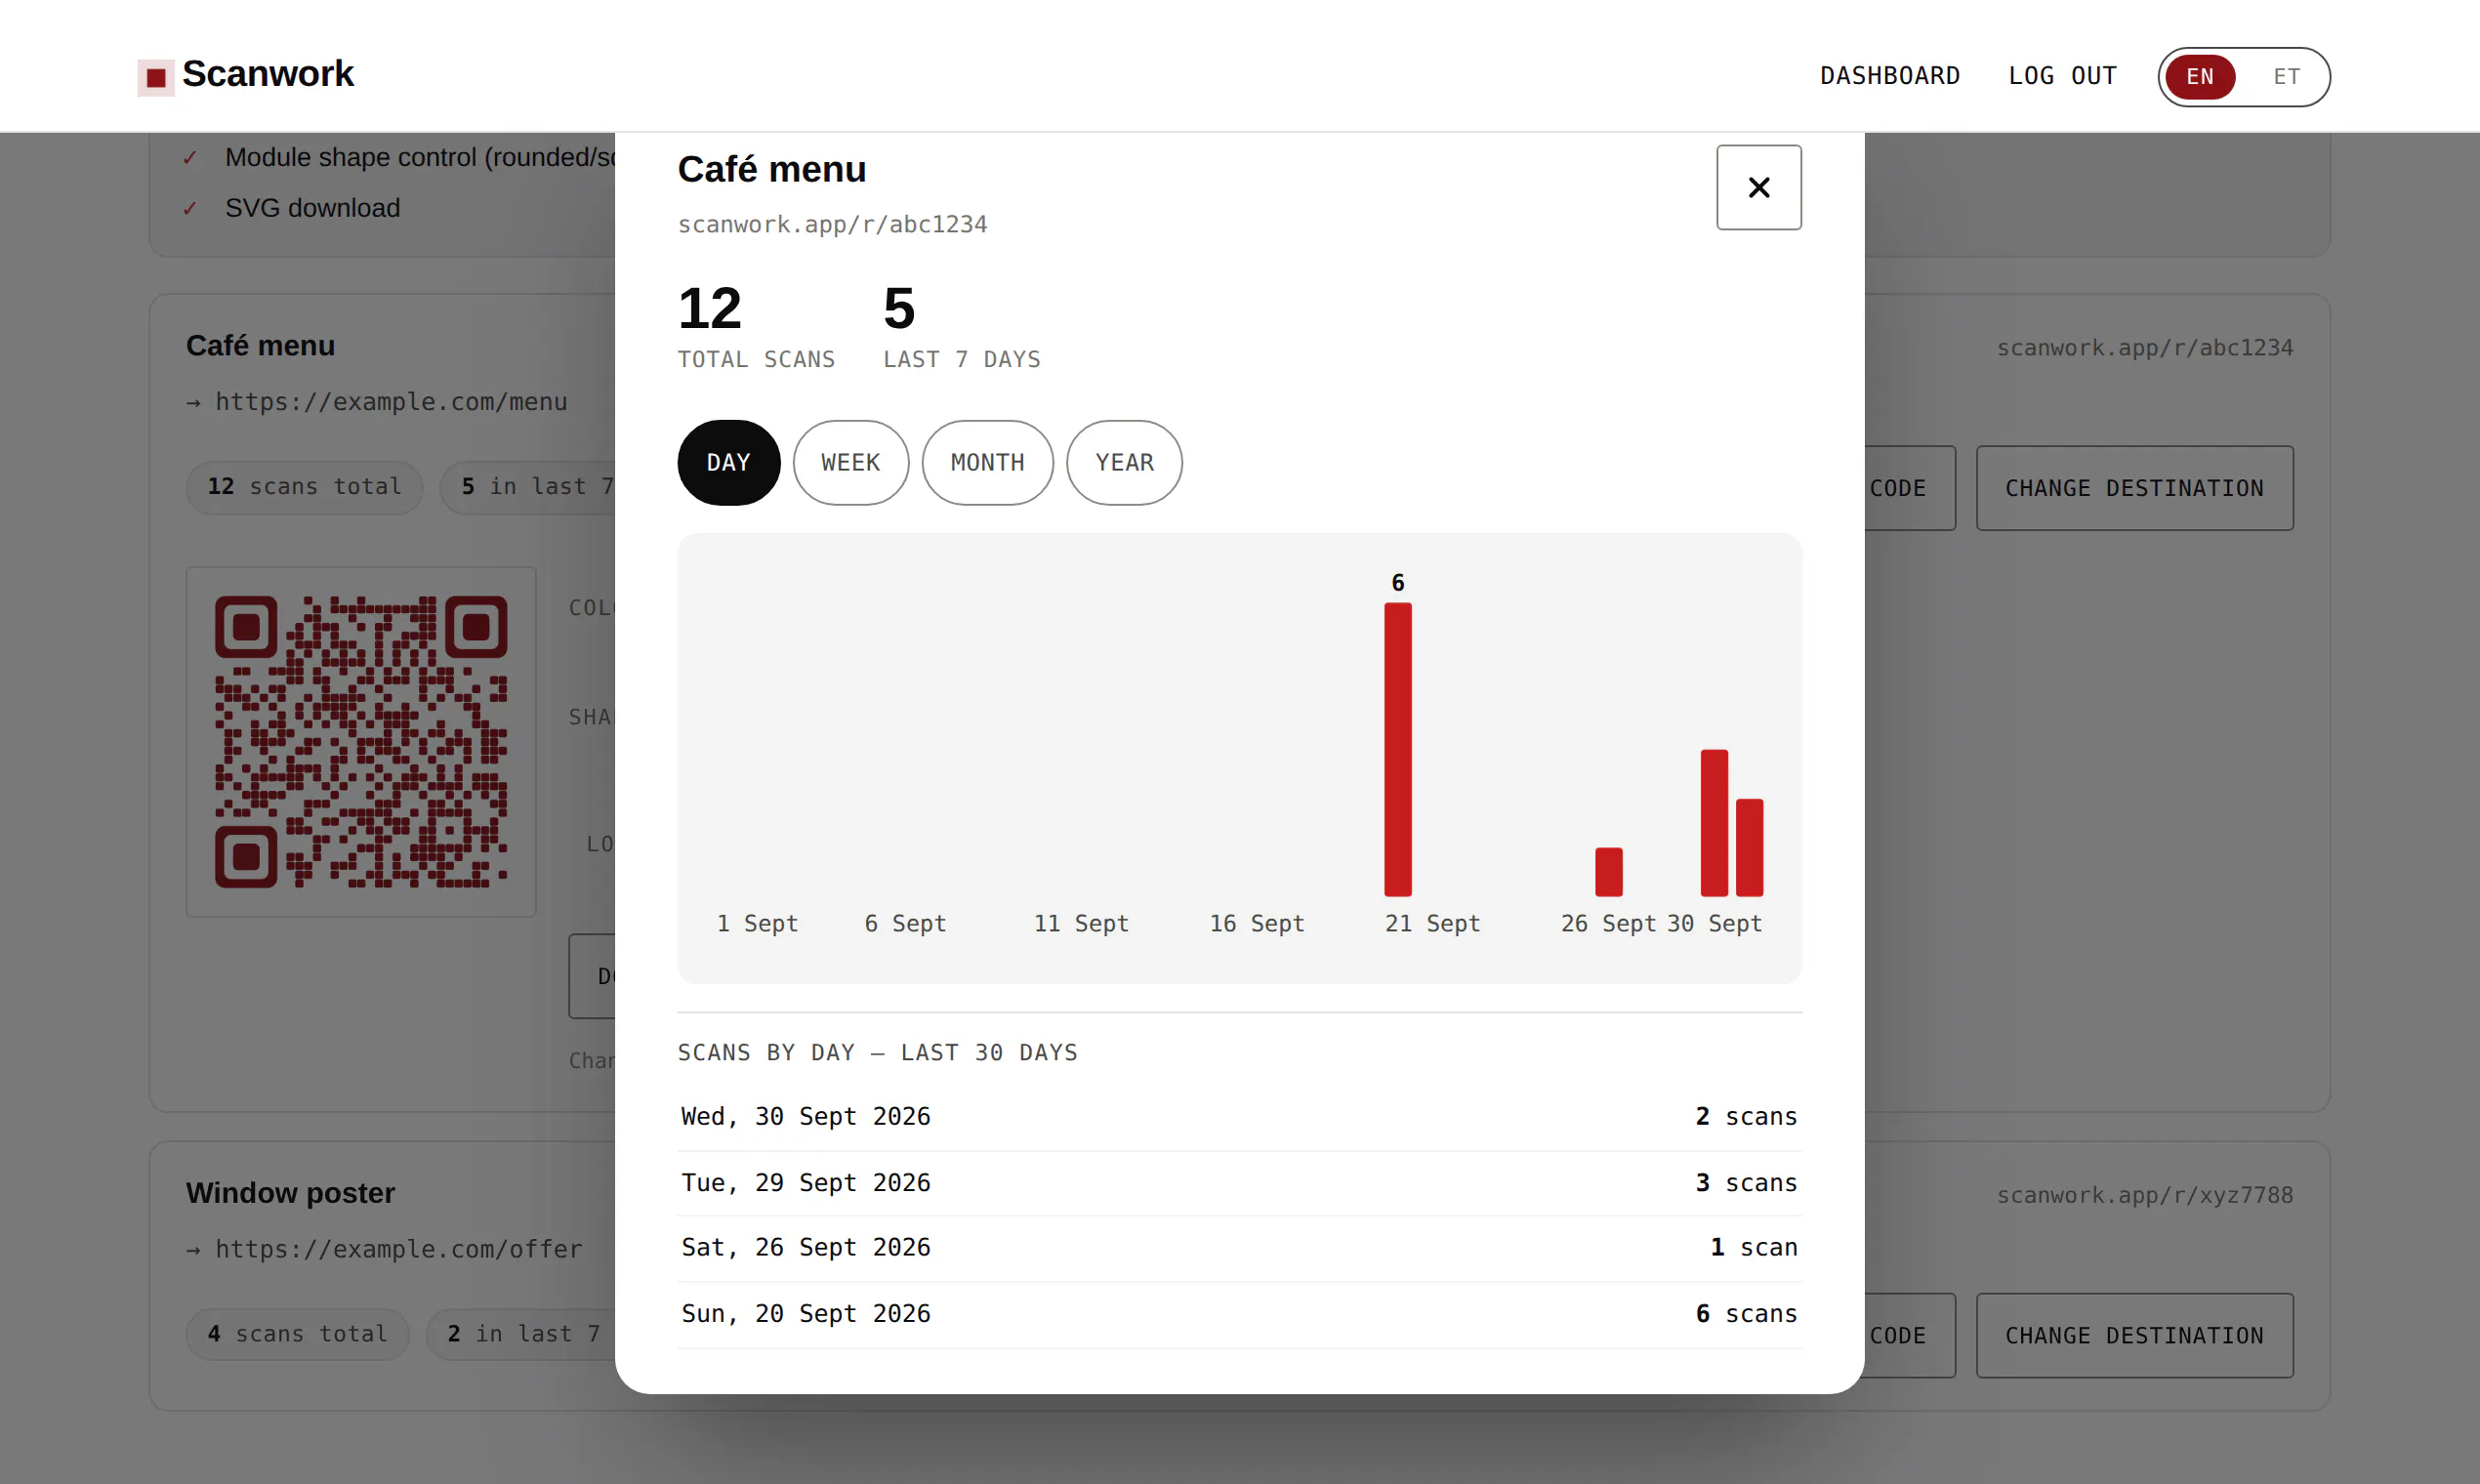Click Log Out in the header
2480x1484 pixels.
pyautogui.click(x=2062, y=76)
